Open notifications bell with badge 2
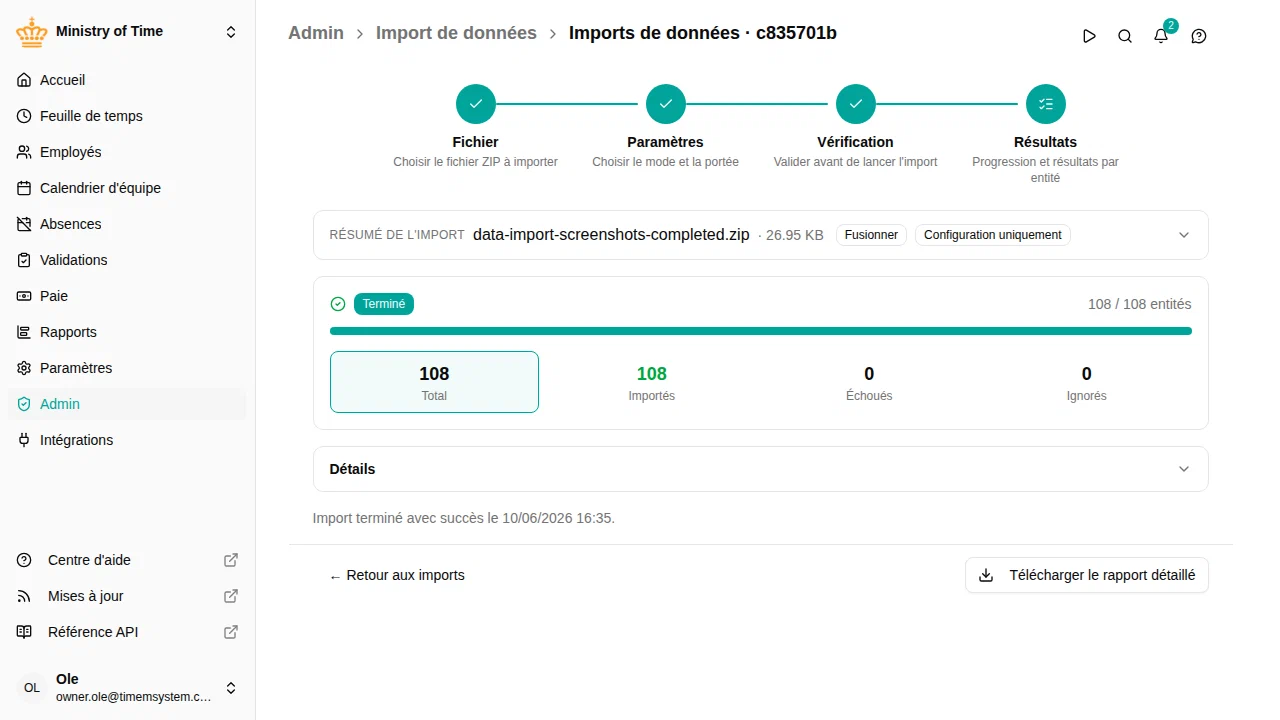This screenshot has height=720, width=1280. [1161, 36]
